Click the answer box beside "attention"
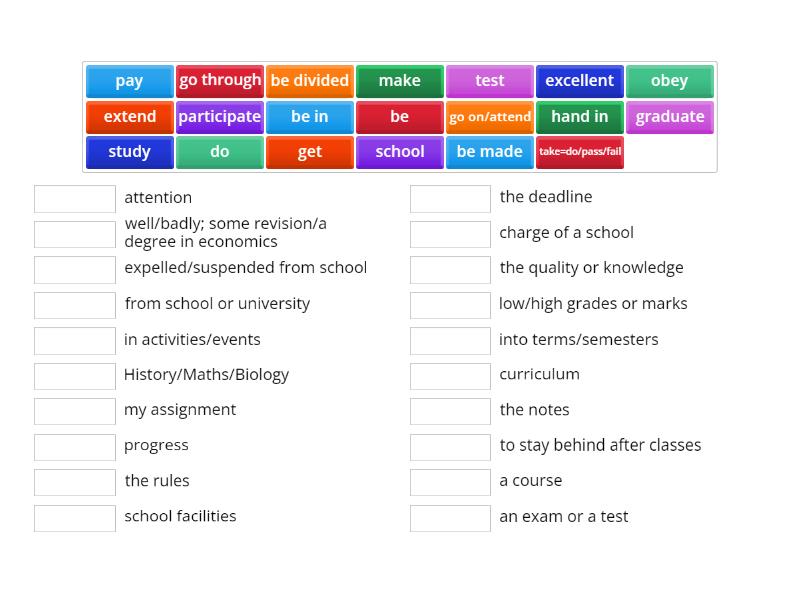Viewport: 800px width, 600px height. click(x=74, y=198)
